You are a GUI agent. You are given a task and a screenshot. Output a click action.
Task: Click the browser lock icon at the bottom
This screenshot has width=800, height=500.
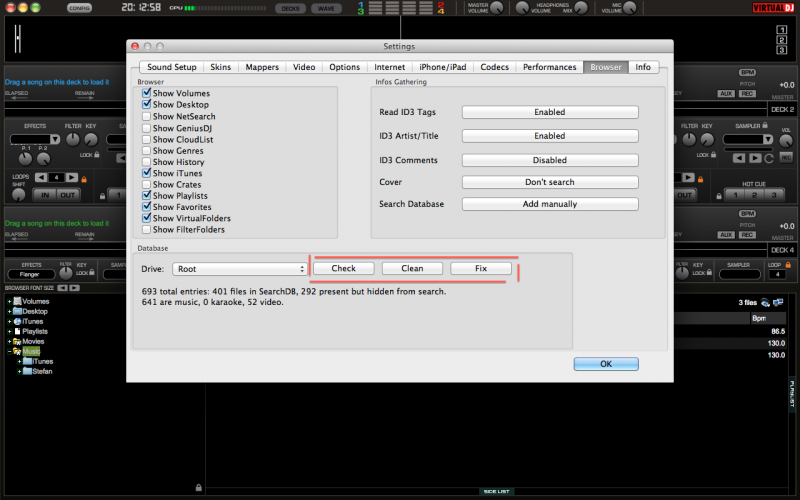click(198, 488)
